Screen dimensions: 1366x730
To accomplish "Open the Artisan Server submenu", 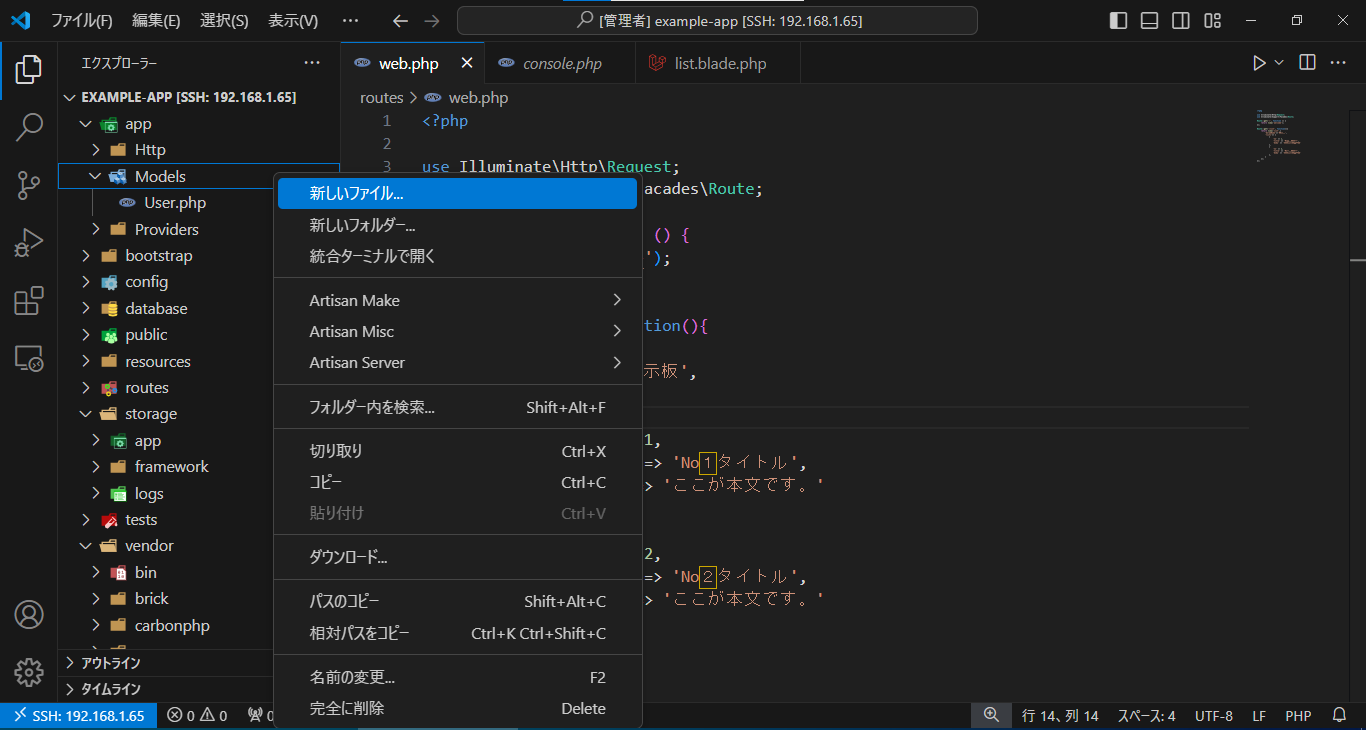I will click(x=457, y=362).
